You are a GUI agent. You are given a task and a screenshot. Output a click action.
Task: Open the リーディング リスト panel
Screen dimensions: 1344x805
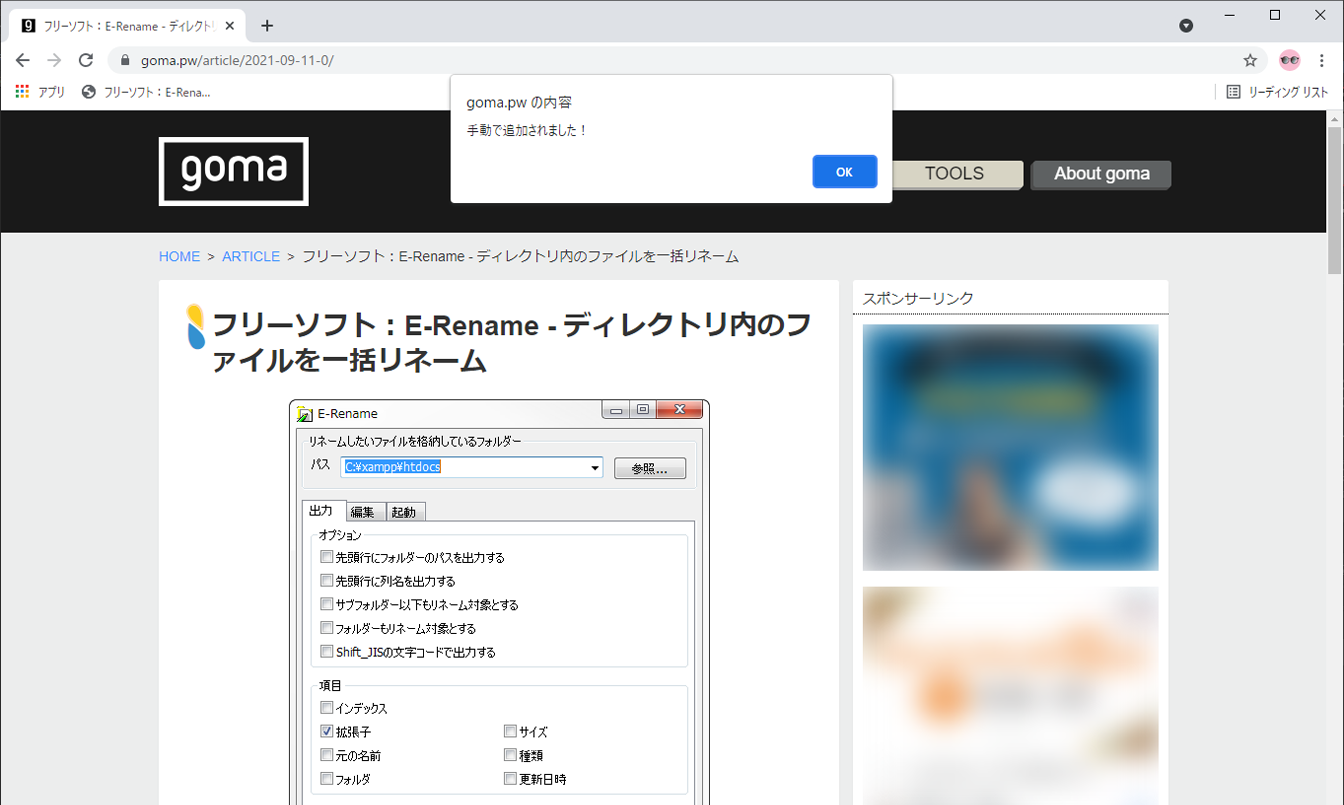[x=1277, y=92]
